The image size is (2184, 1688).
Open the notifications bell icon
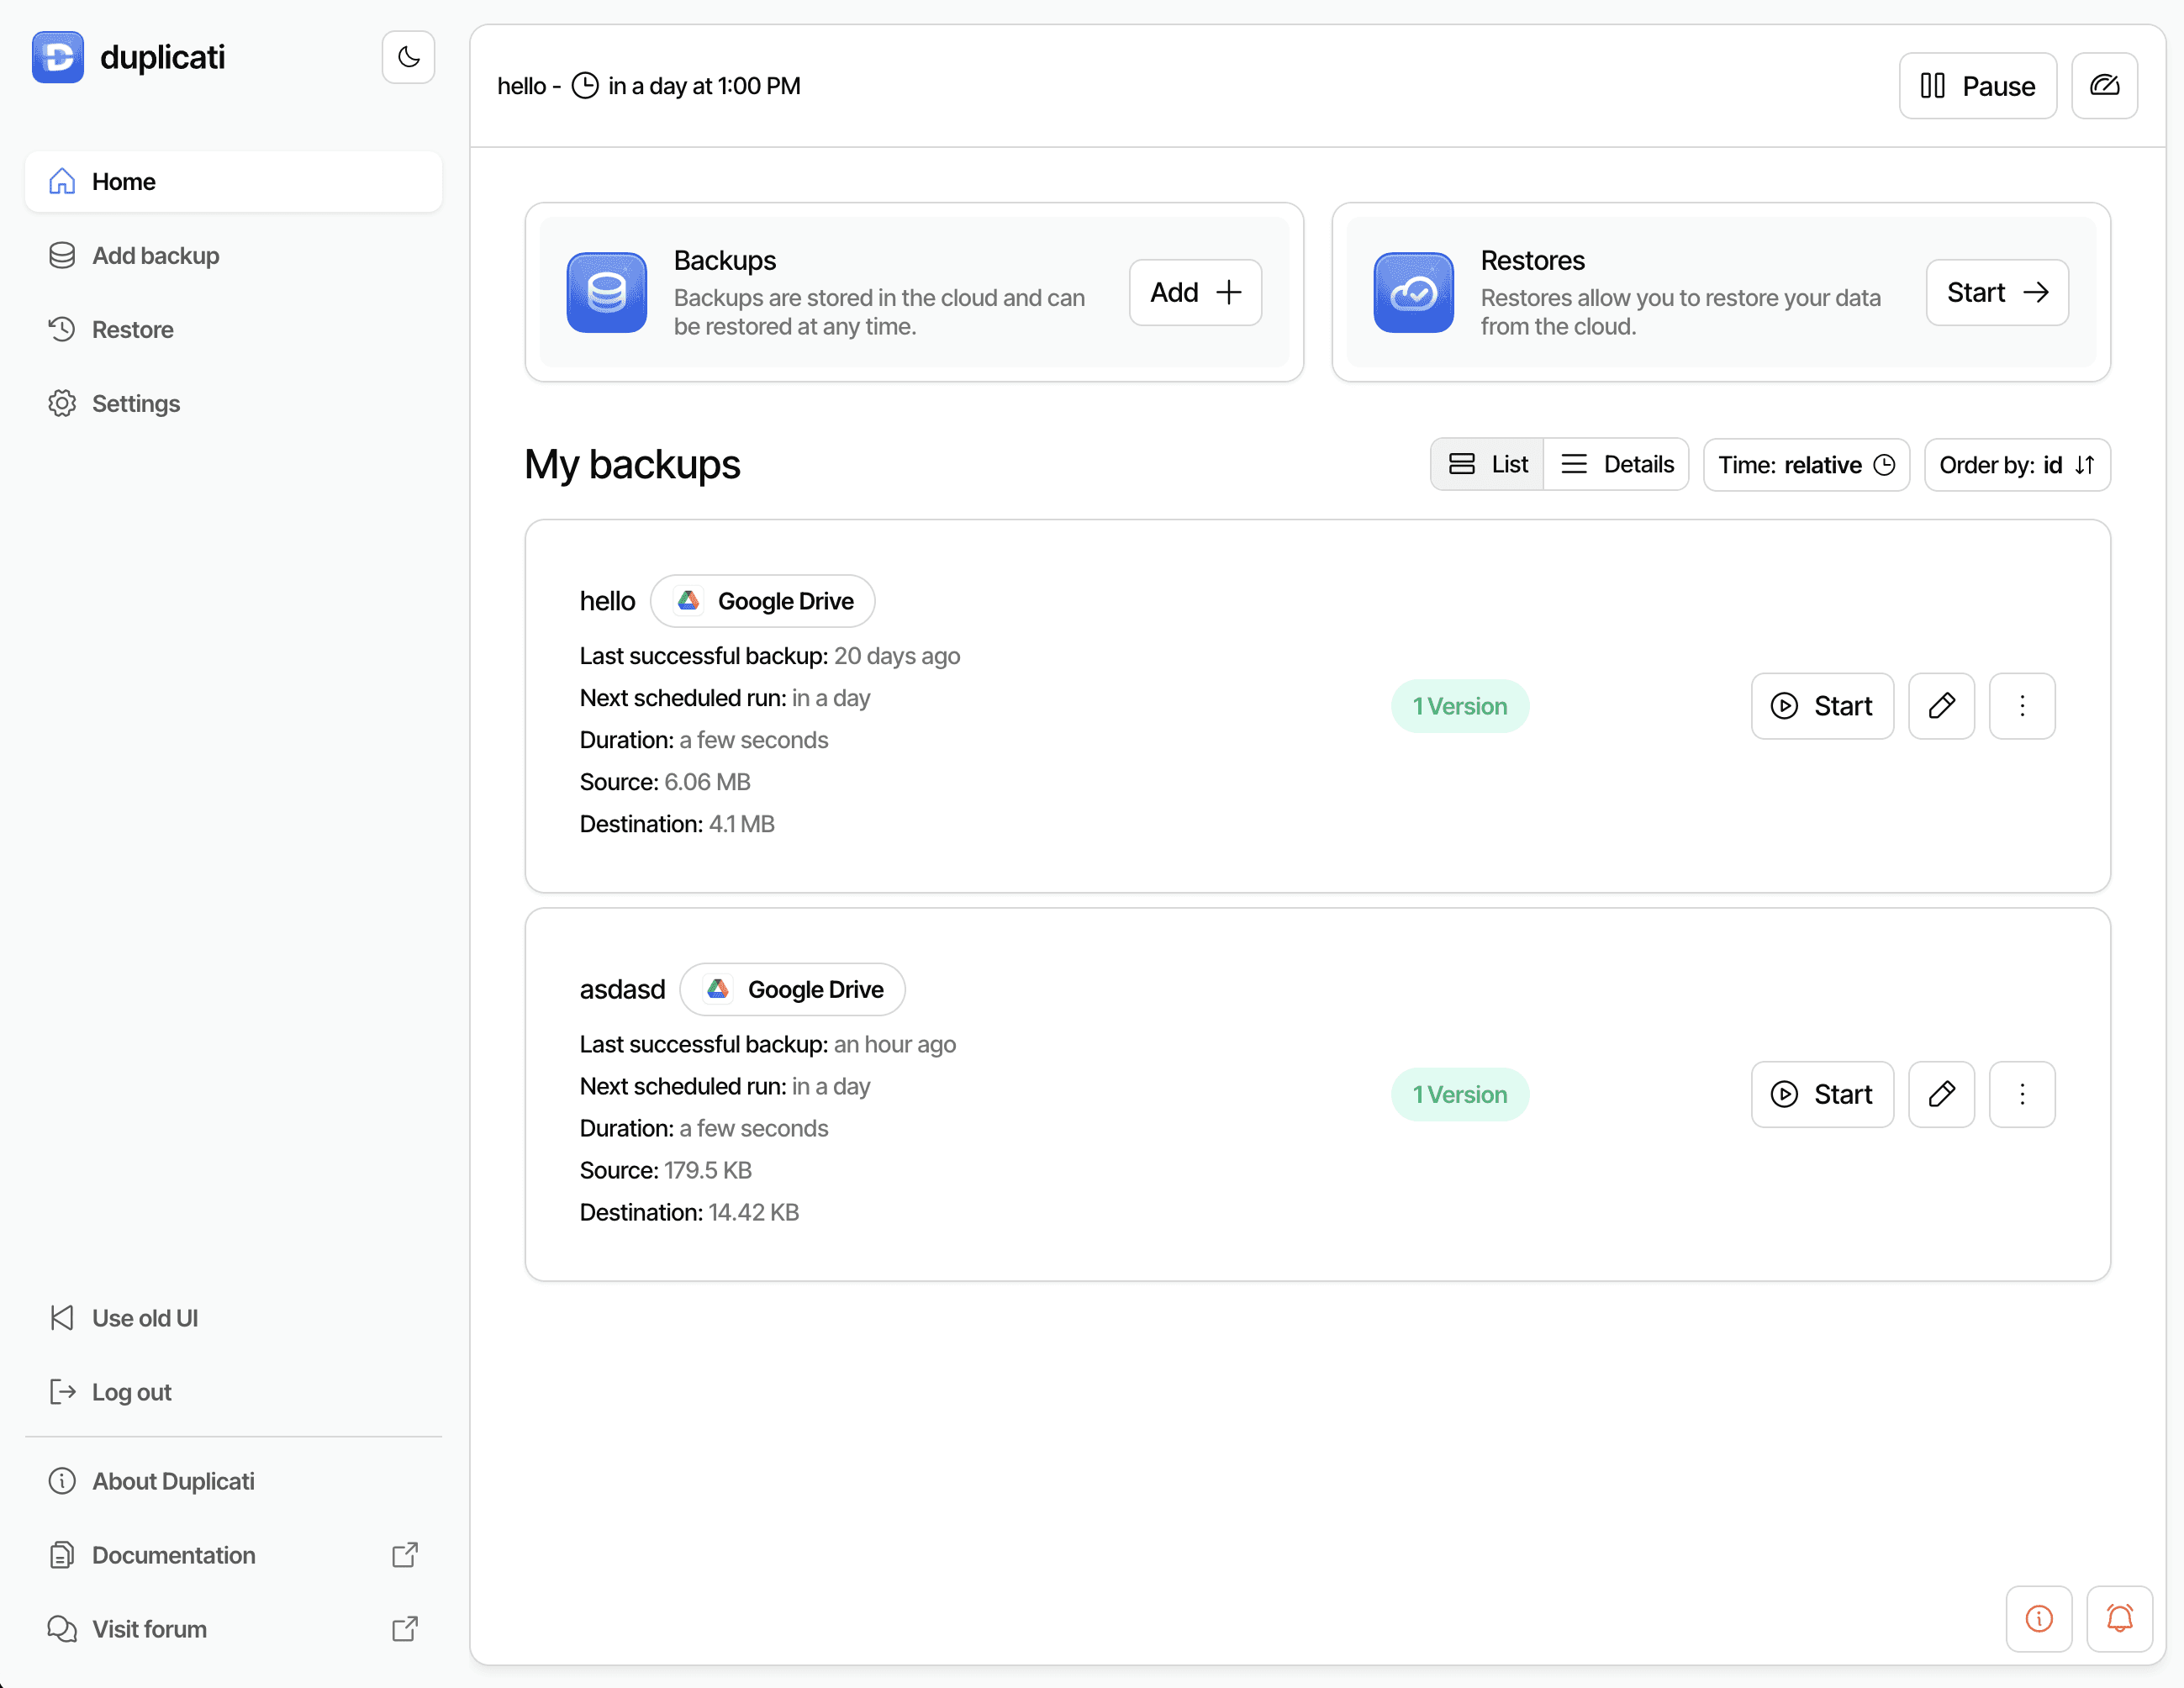2119,1618
